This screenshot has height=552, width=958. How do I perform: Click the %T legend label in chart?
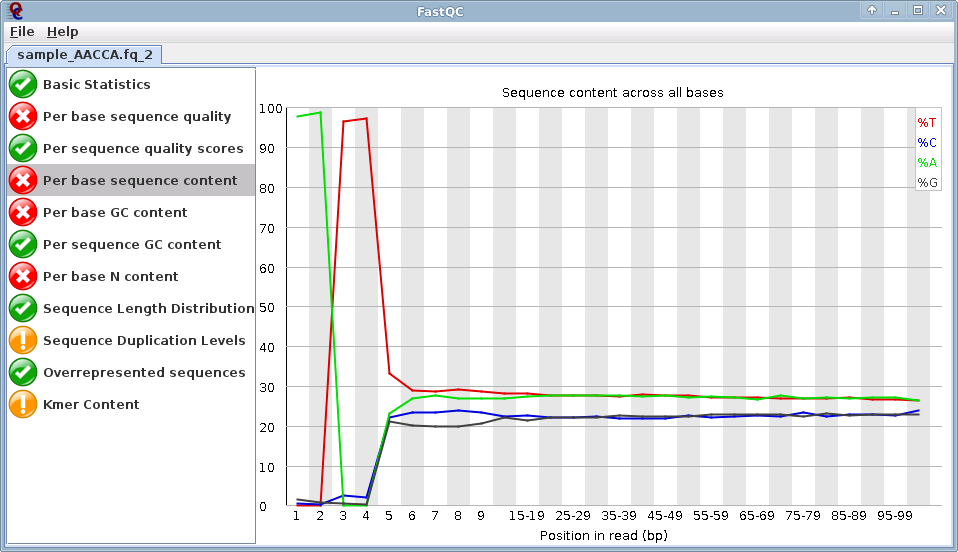927,122
